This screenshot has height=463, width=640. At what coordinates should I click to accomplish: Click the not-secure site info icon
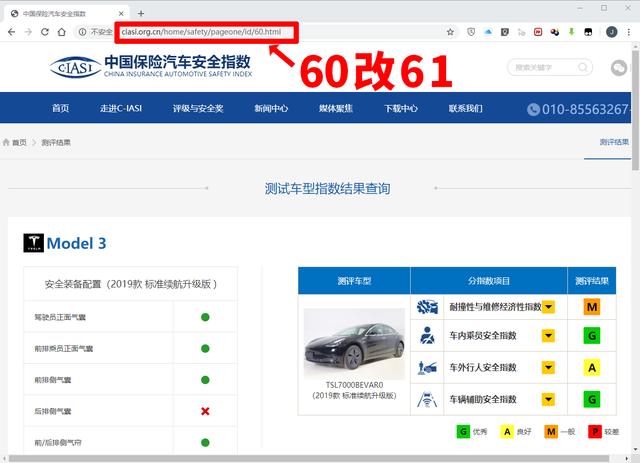[x=82, y=32]
